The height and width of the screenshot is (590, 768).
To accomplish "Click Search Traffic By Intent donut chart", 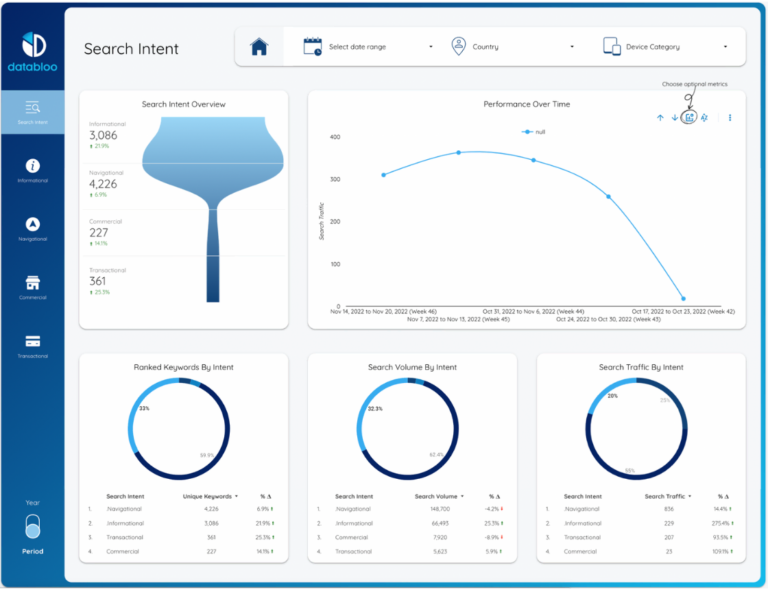I will coord(636,428).
